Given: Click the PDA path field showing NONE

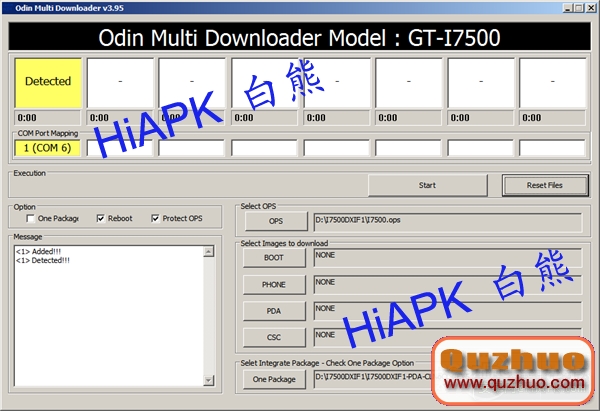Looking at the screenshot, I should point(448,311).
